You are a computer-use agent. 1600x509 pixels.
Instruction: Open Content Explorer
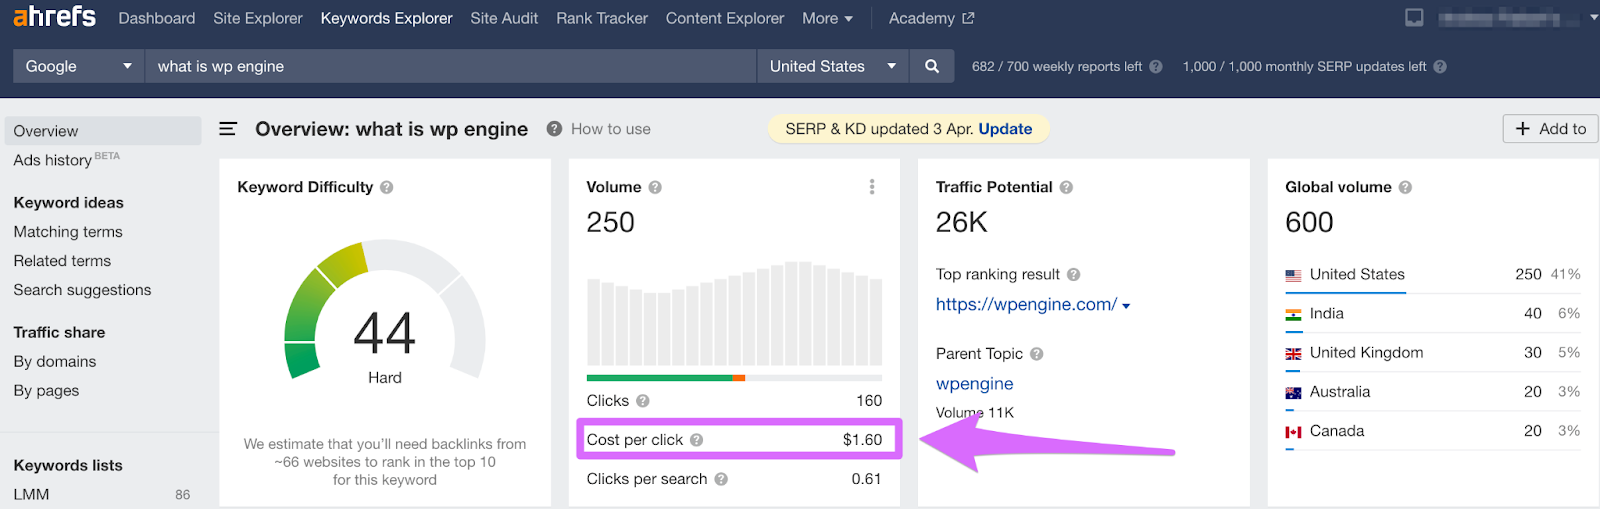(725, 18)
